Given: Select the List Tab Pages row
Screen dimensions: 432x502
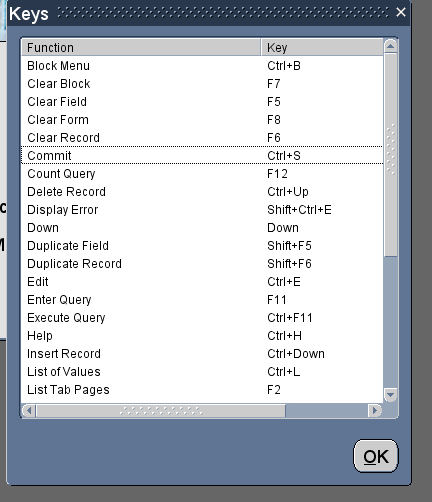Looking at the screenshot, I should [202, 390].
